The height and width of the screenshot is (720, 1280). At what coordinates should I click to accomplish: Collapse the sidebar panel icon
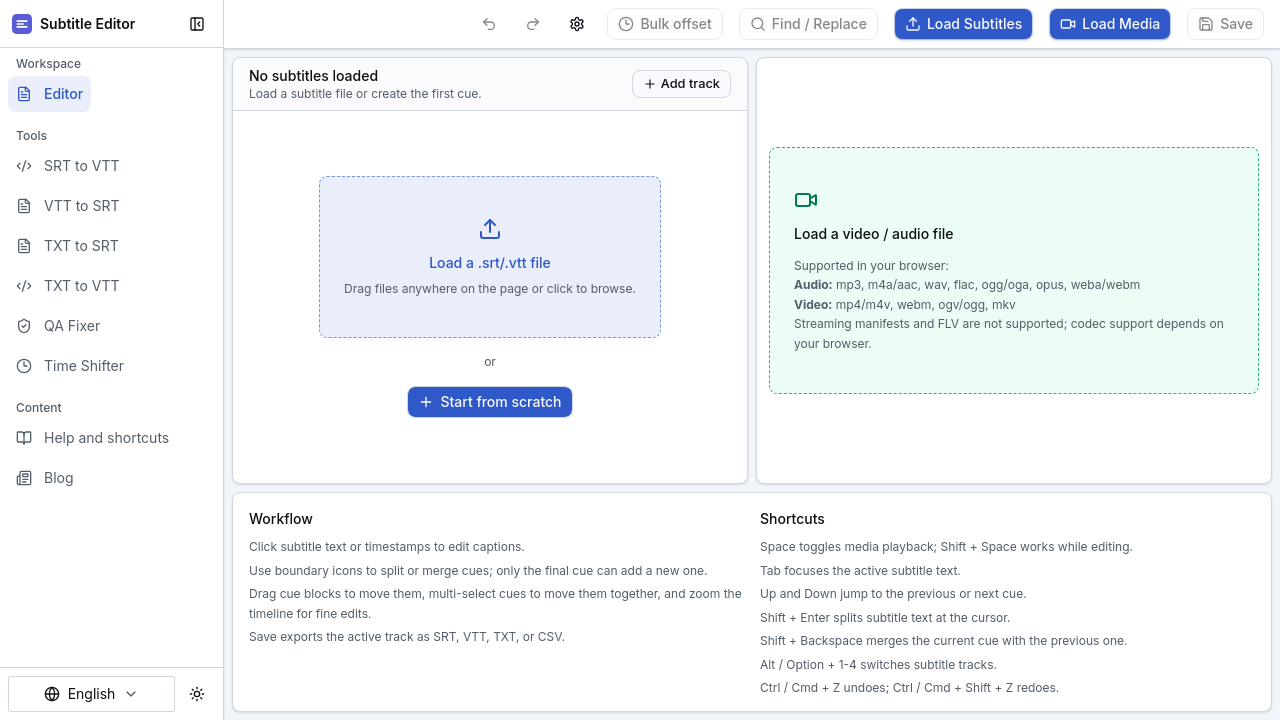point(197,24)
